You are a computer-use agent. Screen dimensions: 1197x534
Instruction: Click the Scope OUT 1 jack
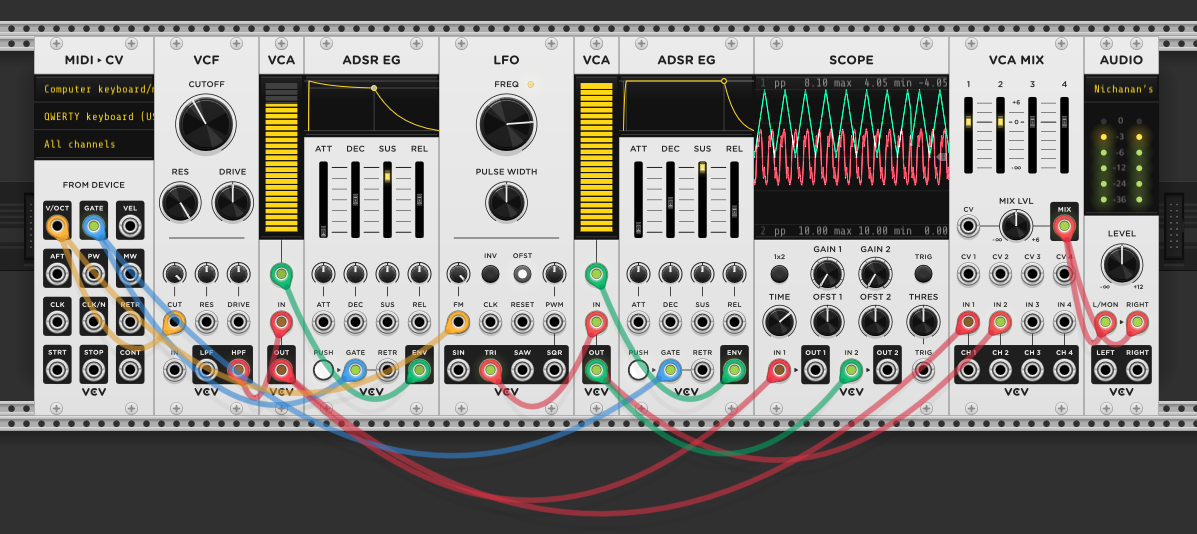[x=815, y=371]
